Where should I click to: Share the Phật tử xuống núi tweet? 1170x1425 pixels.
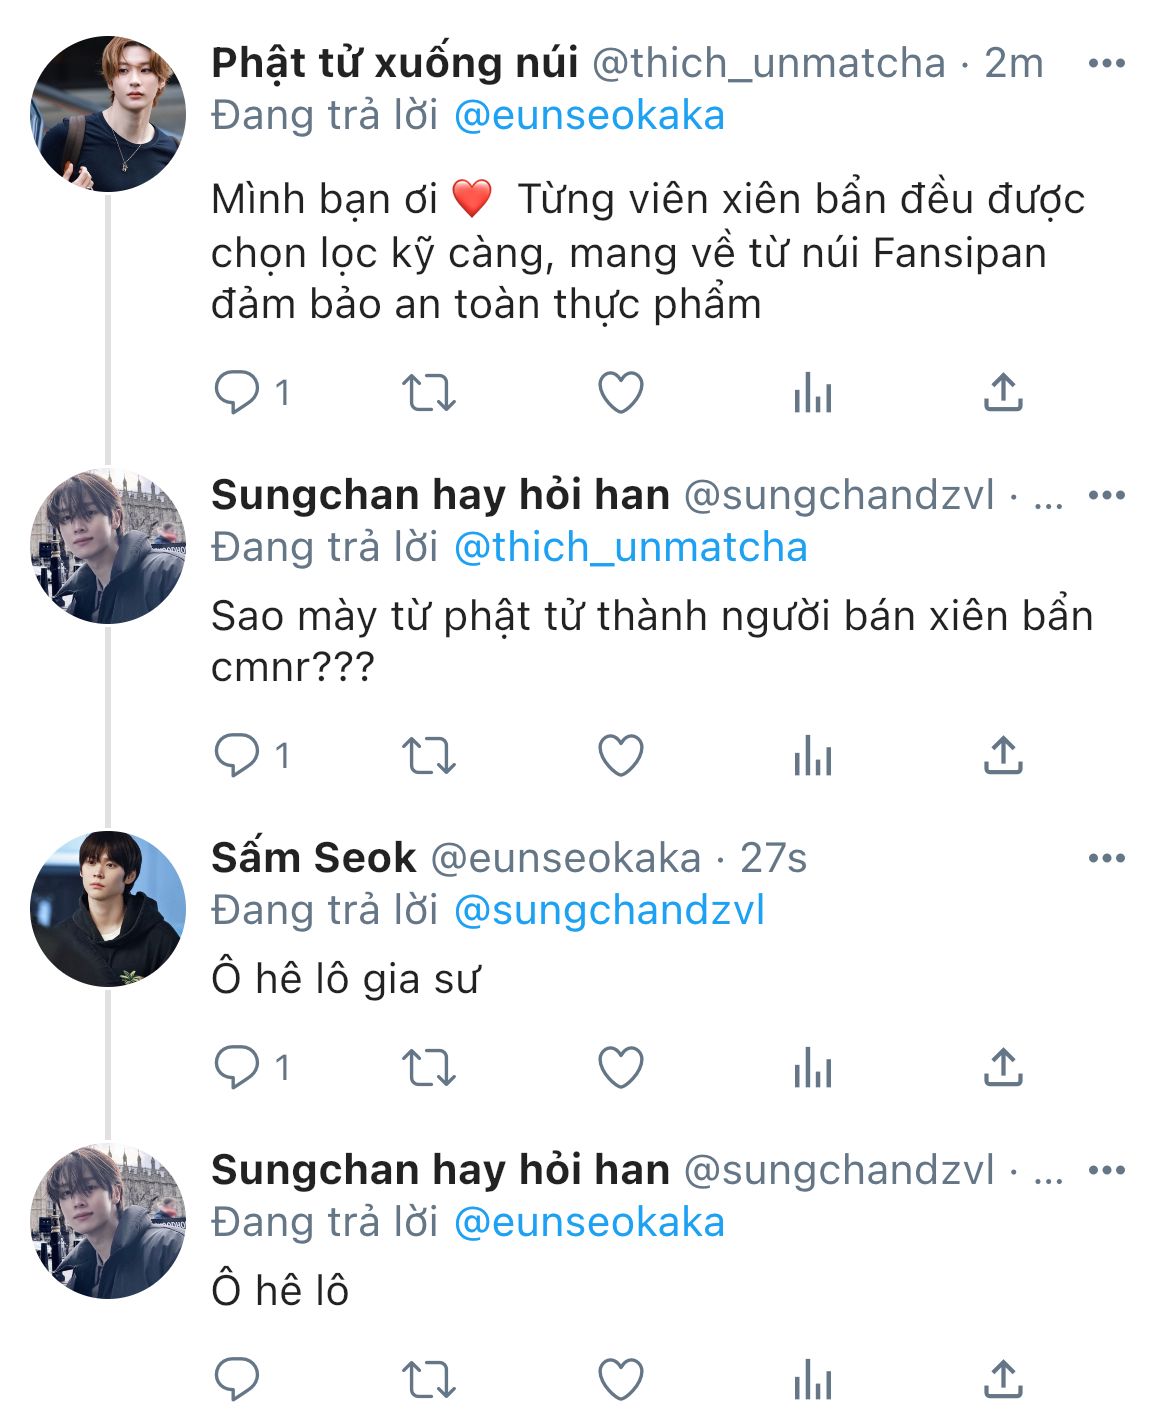[x=1003, y=392]
